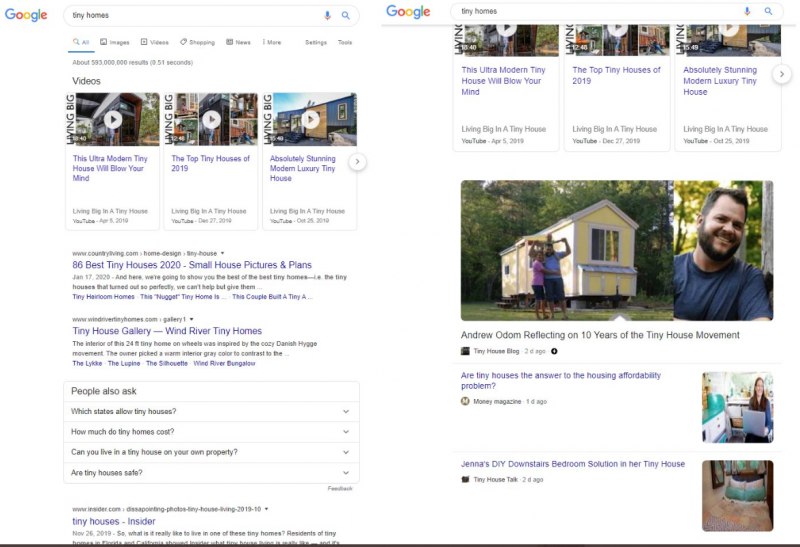Open 'Tiny House Gallery — Wind River Tiny Homes' result

[x=167, y=331]
